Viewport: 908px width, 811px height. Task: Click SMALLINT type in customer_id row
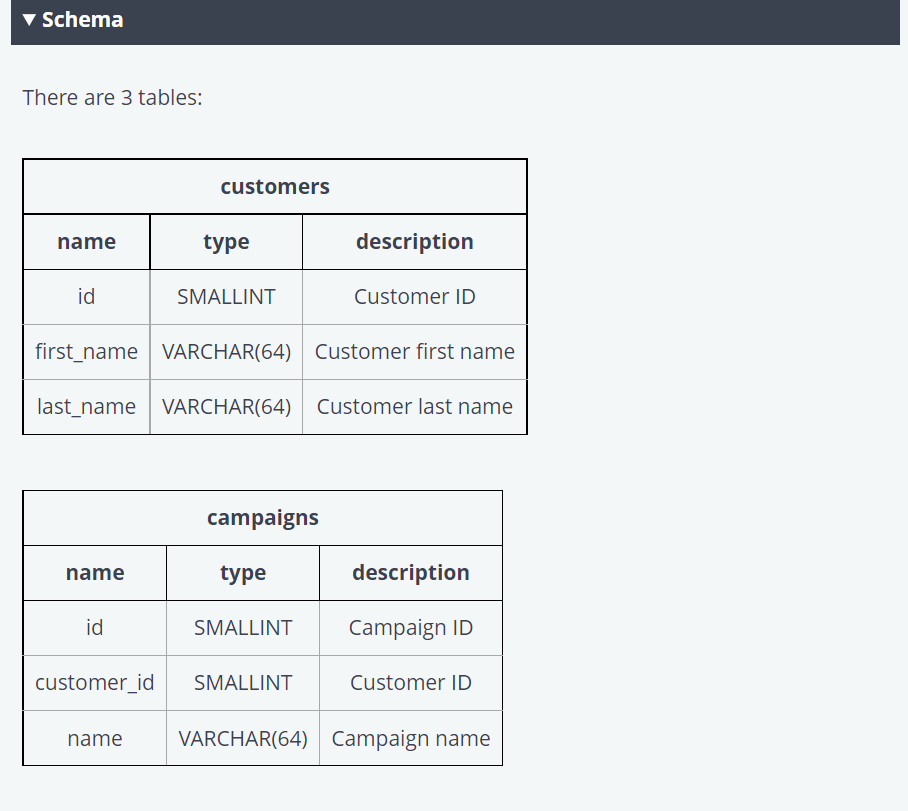(x=243, y=683)
